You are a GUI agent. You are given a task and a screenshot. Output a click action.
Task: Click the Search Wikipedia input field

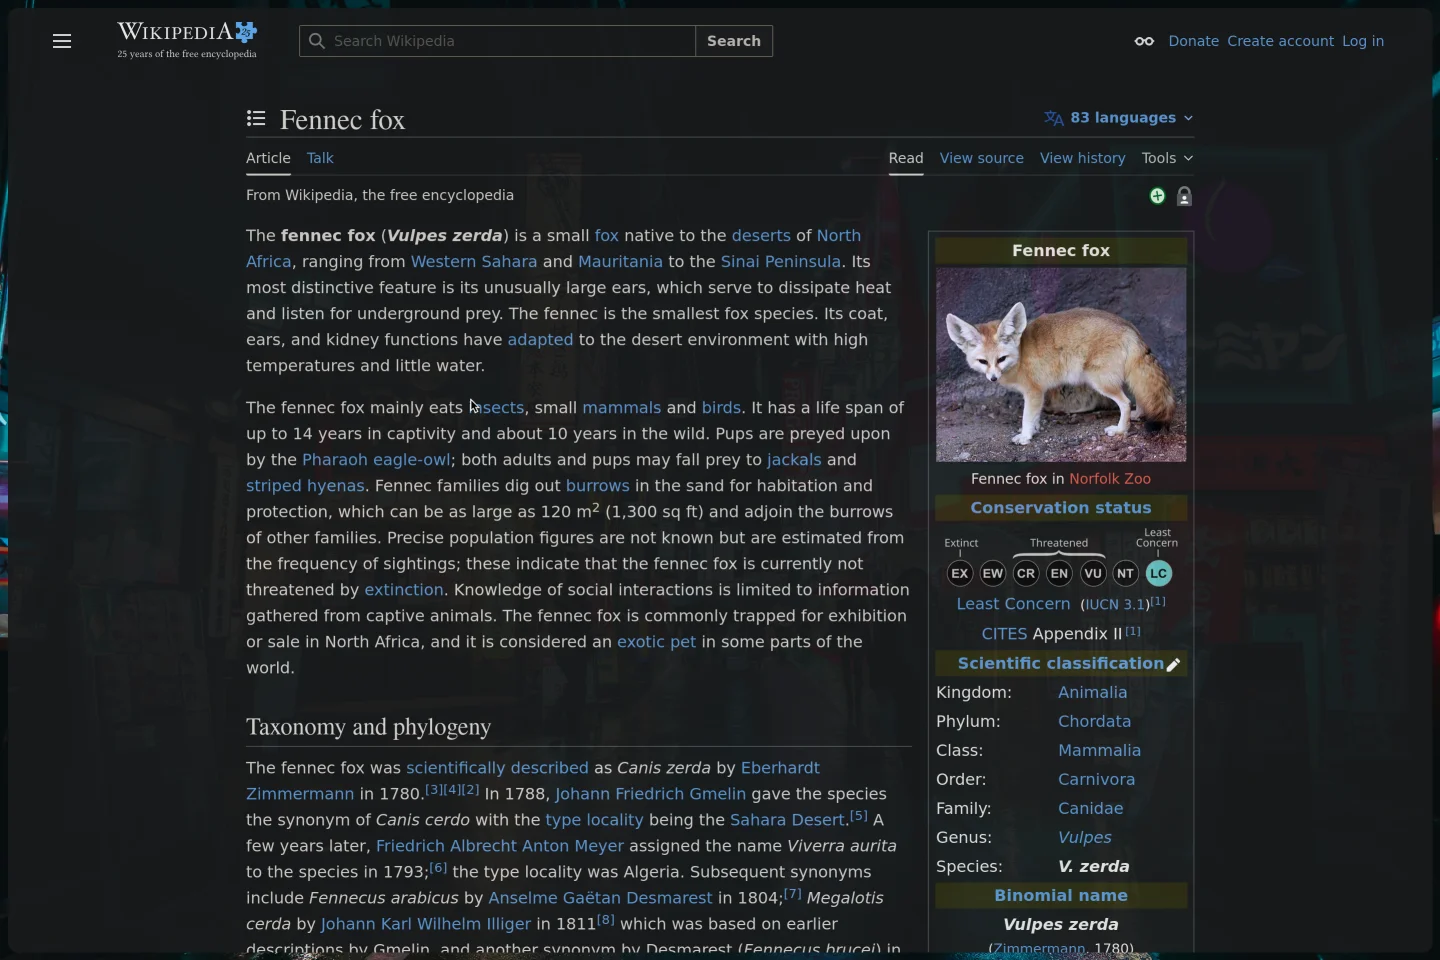(497, 41)
